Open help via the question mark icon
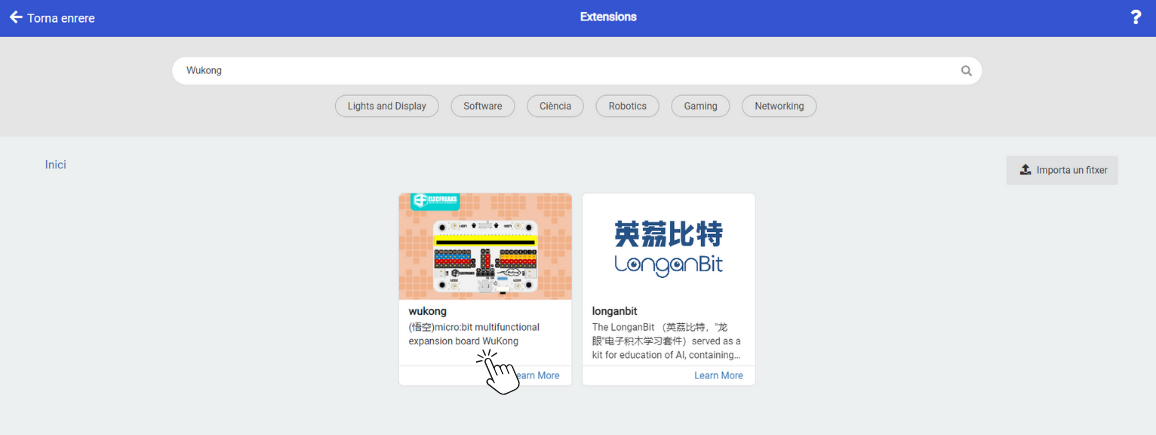Screen dimensions: 1156x435 [x=1135, y=17]
